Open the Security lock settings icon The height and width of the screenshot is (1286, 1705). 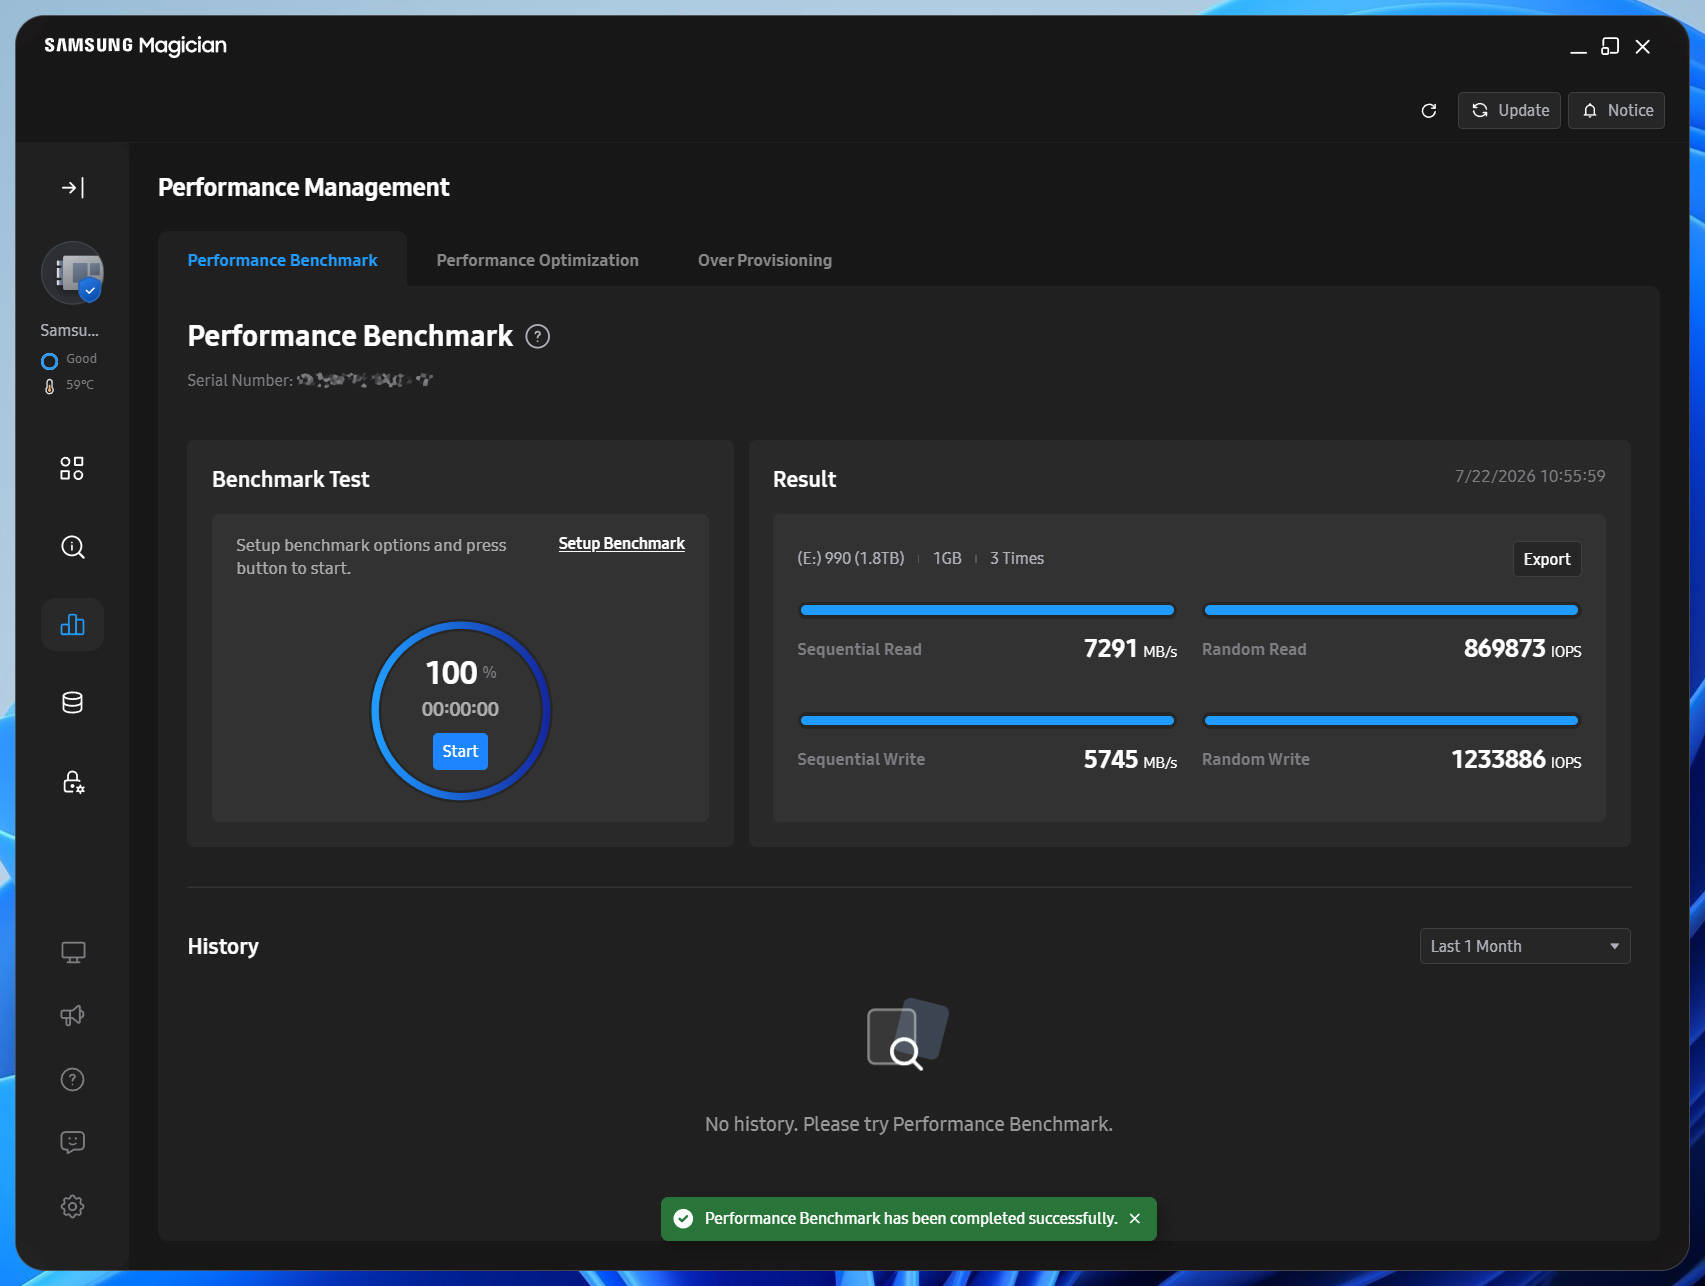click(x=72, y=782)
